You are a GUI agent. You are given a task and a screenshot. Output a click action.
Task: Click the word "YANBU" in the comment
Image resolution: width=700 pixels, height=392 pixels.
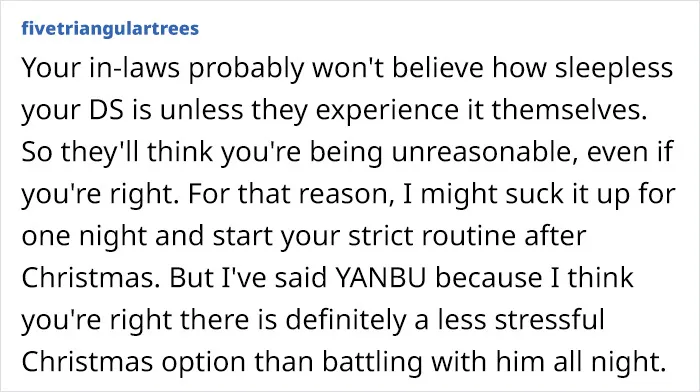click(x=381, y=278)
